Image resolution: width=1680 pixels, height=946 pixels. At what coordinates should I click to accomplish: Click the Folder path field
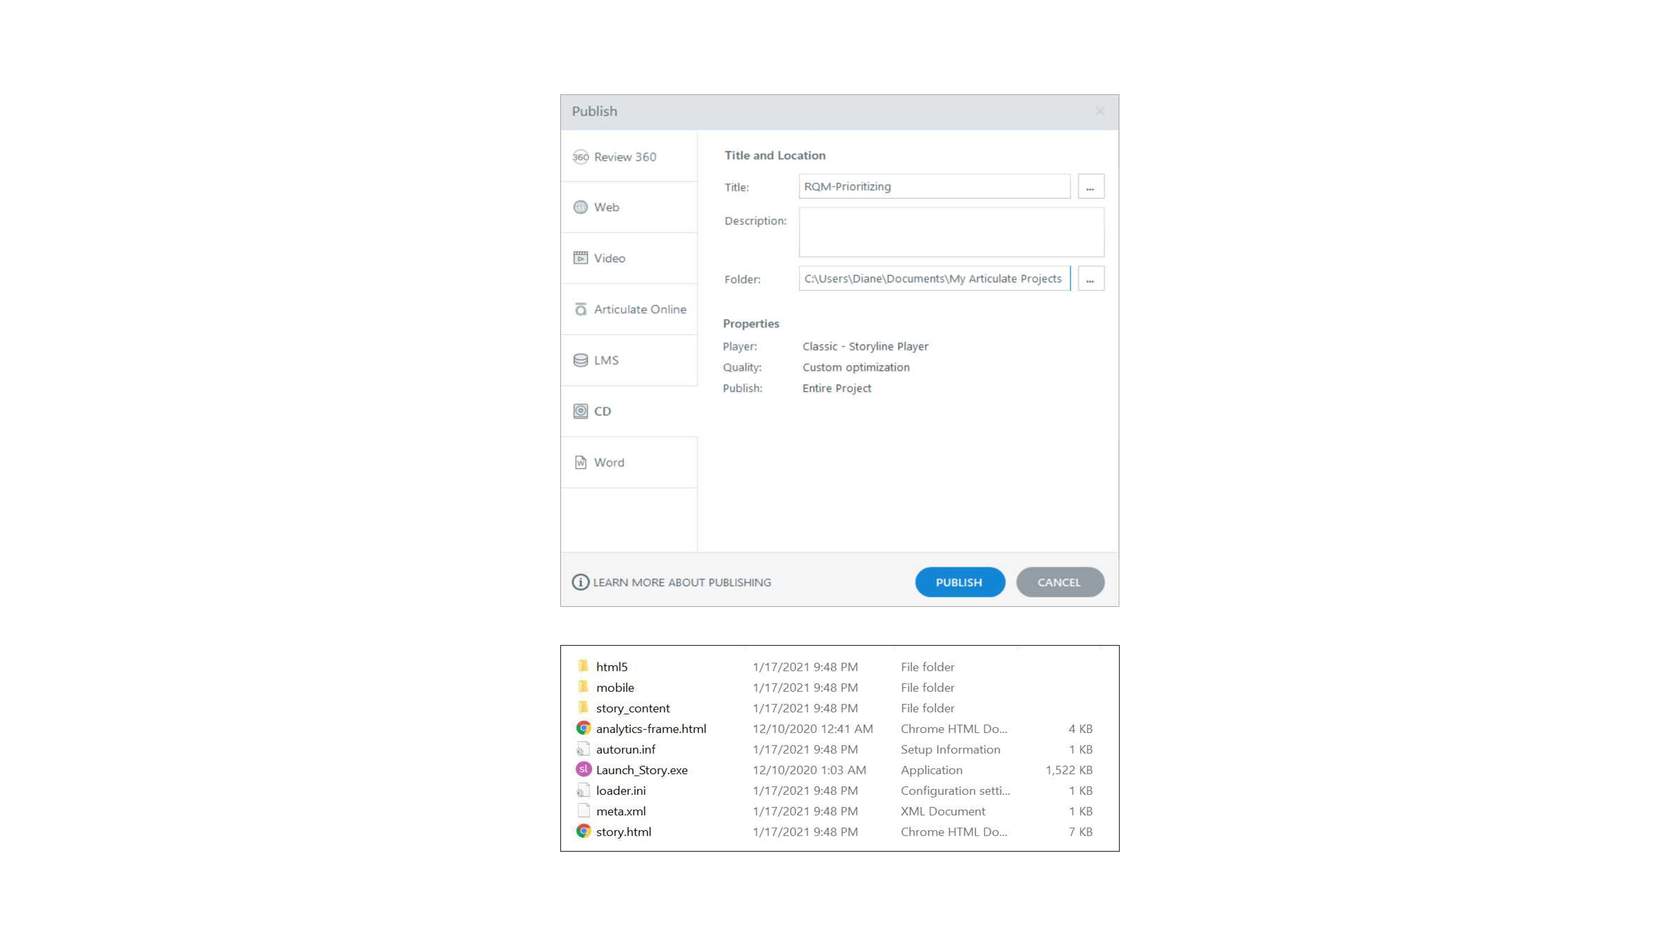(x=934, y=279)
